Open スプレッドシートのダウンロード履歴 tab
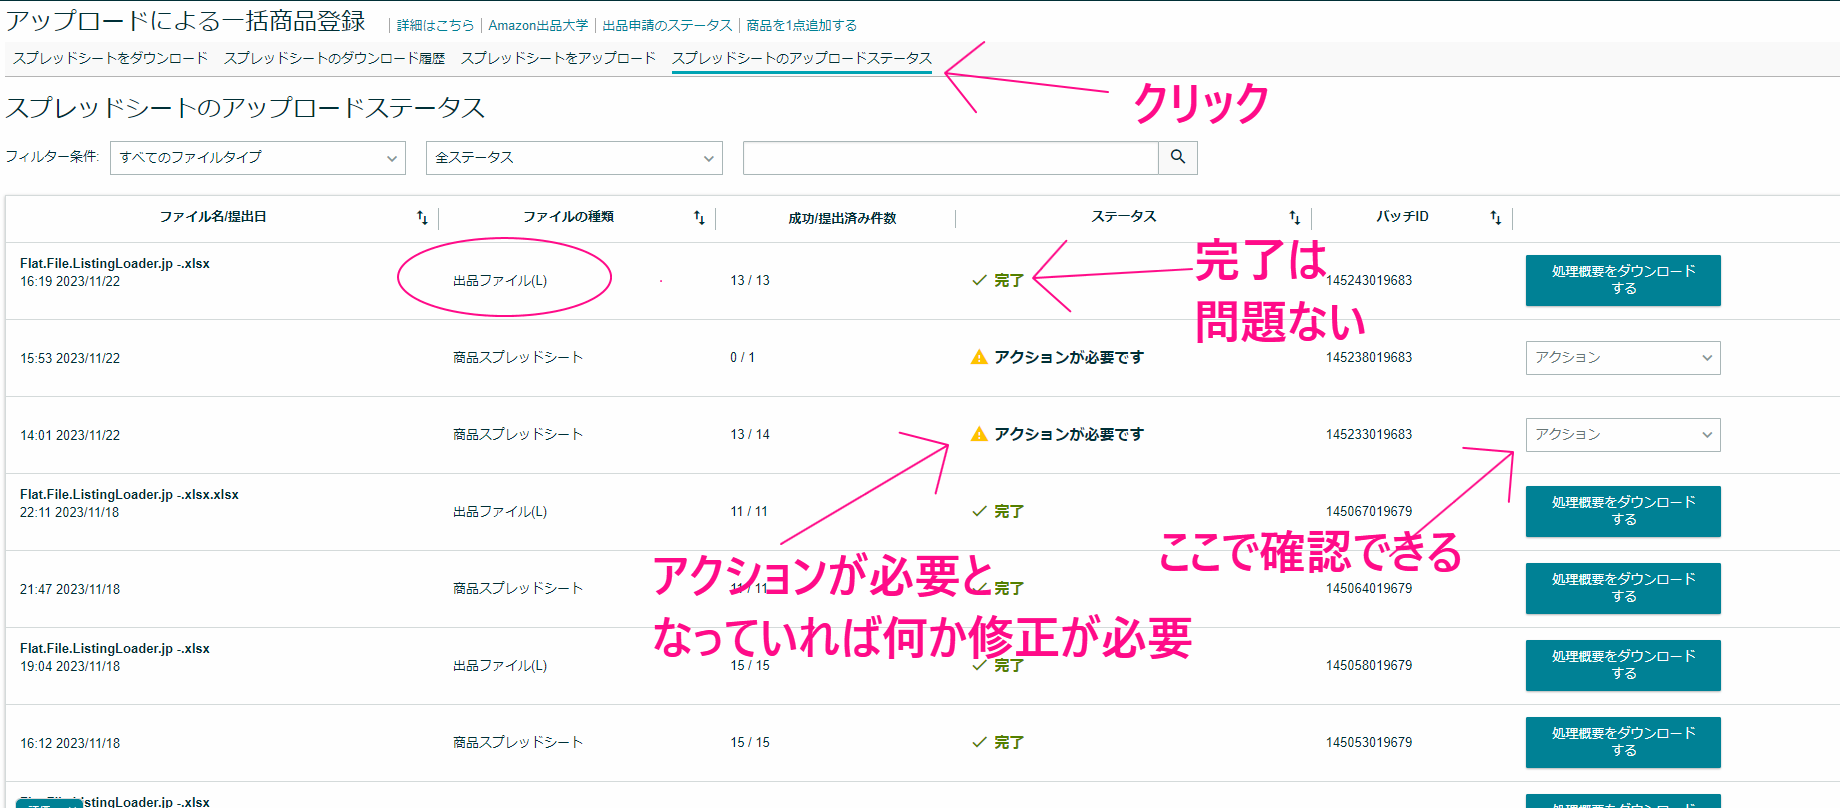Screen dimensions: 1840x808 [334, 58]
